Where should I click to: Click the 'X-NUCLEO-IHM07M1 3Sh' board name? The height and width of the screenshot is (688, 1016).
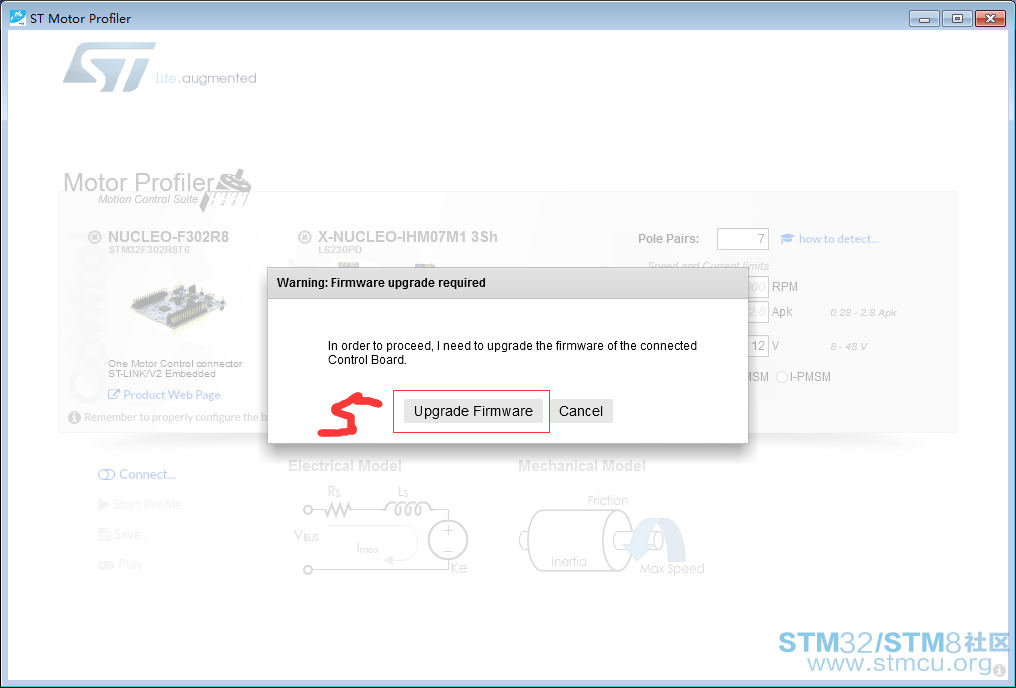pos(408,237)
